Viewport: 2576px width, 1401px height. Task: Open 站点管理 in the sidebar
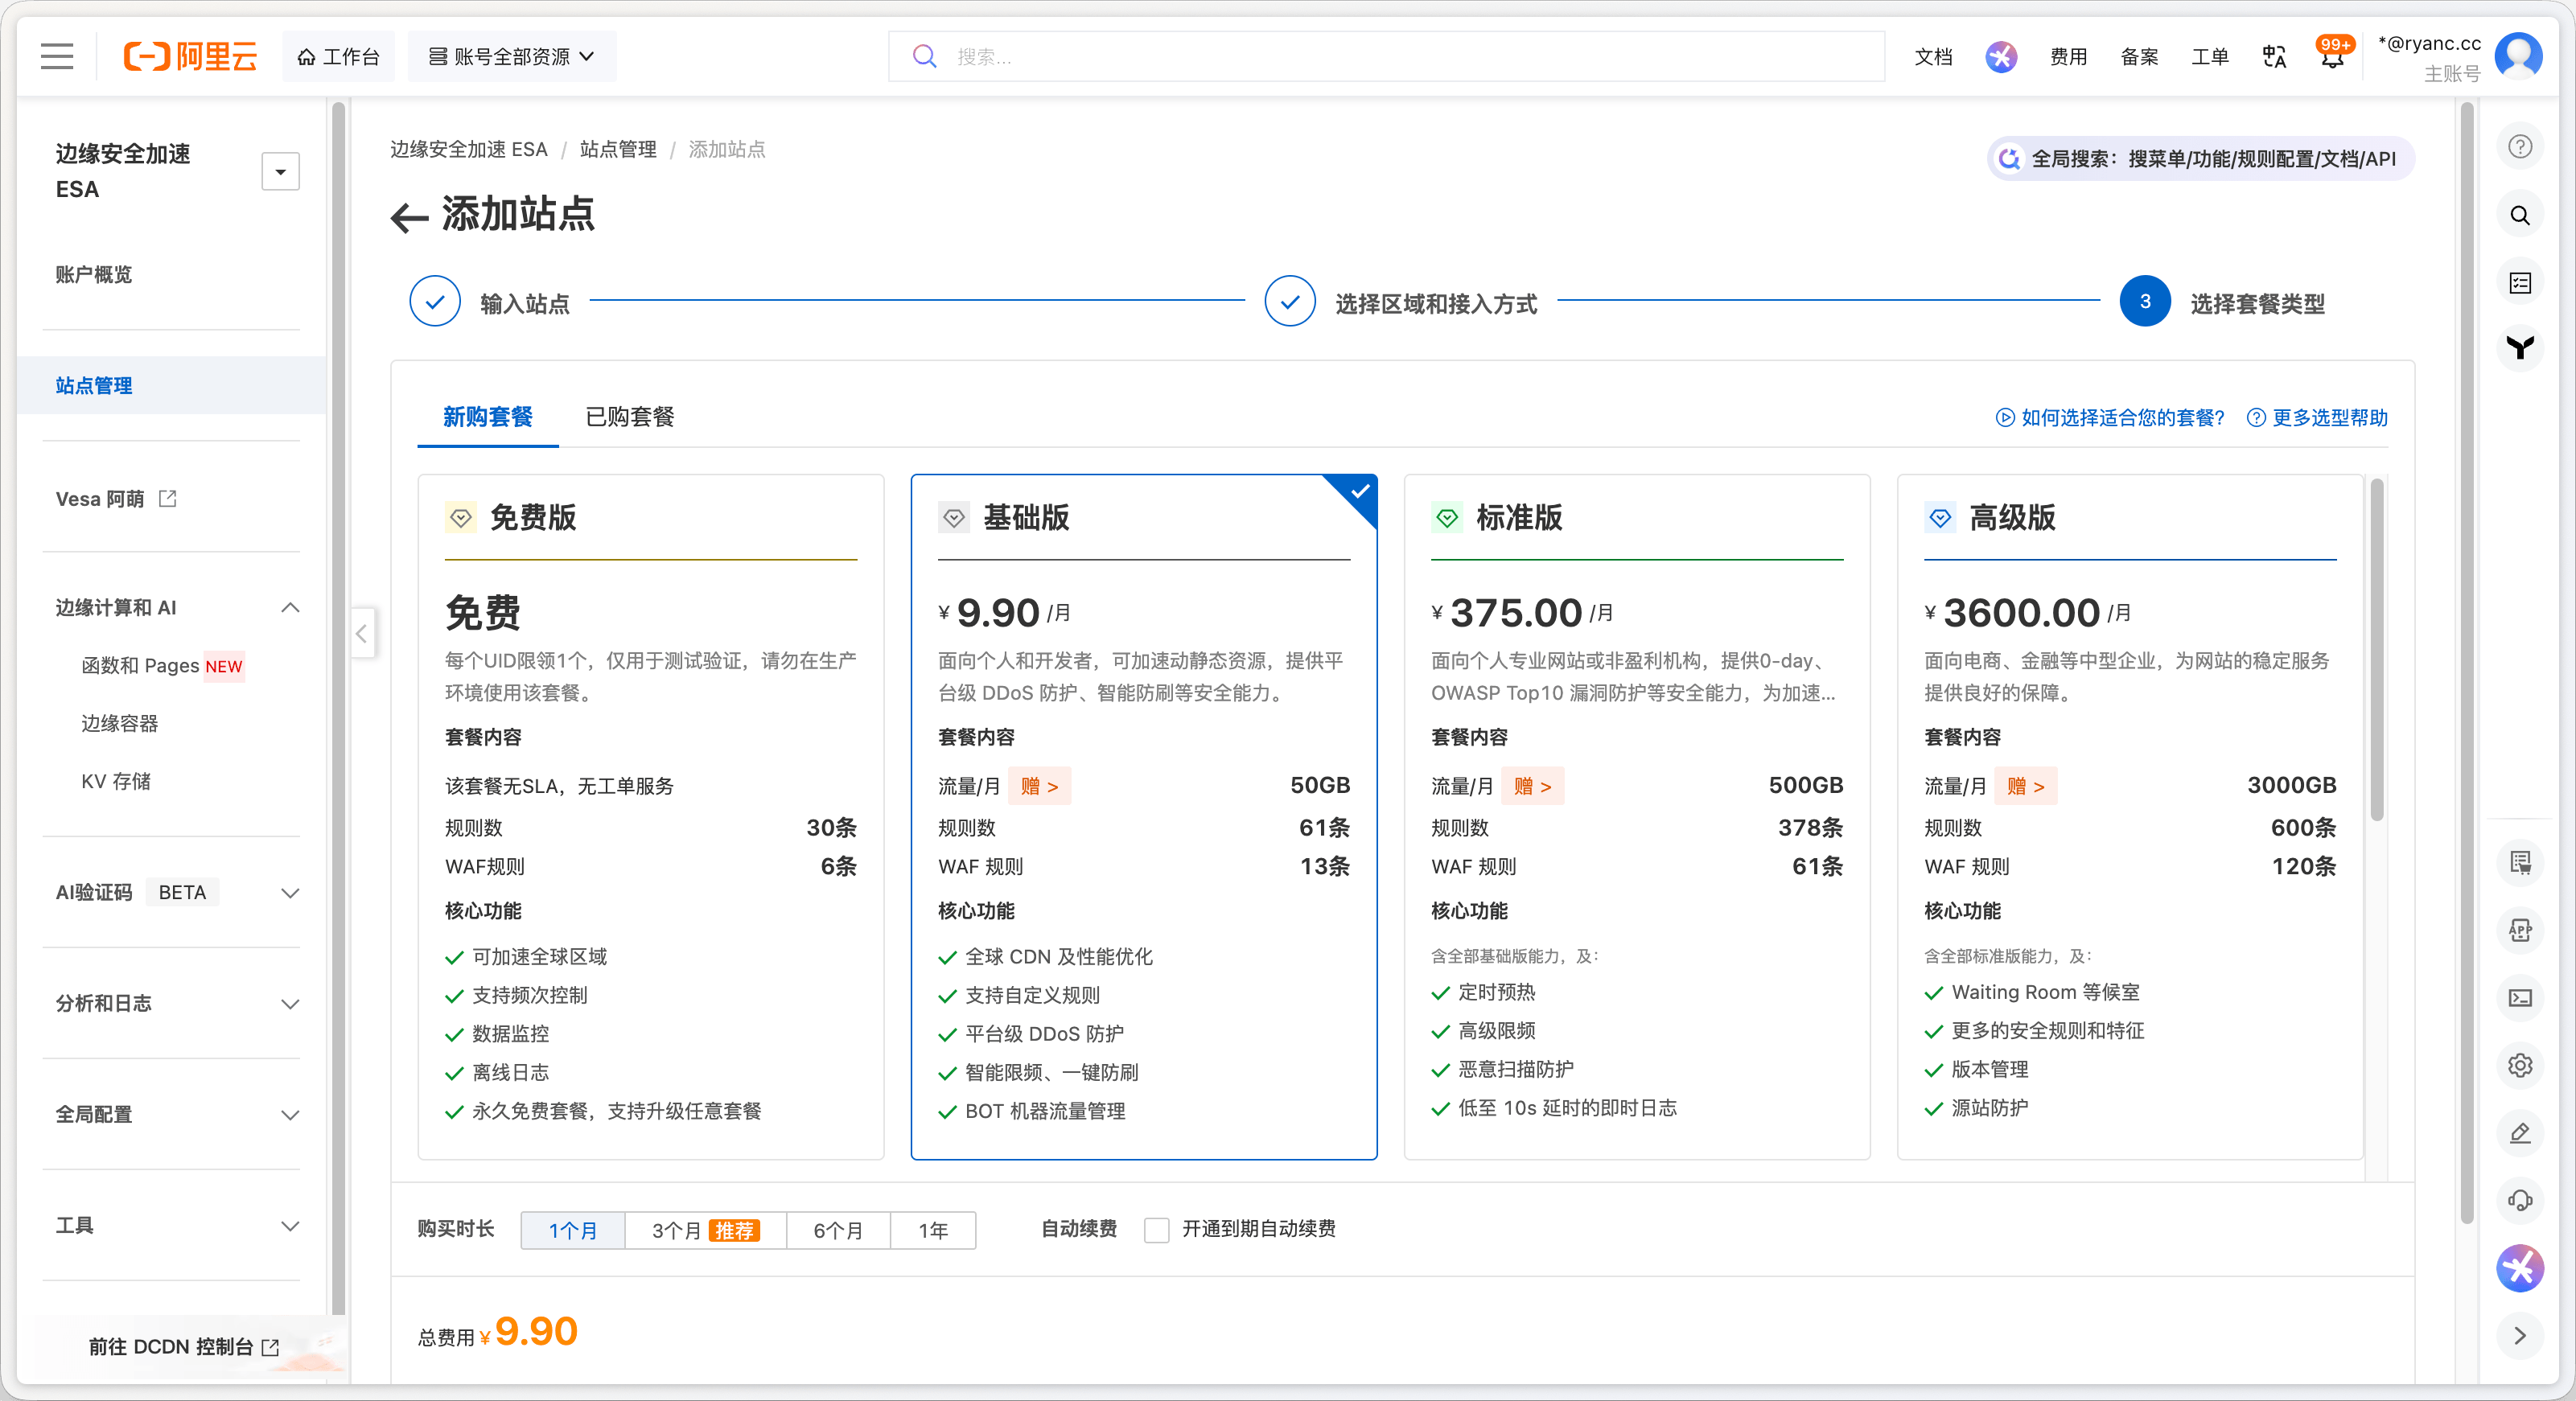tap(94, 386)
